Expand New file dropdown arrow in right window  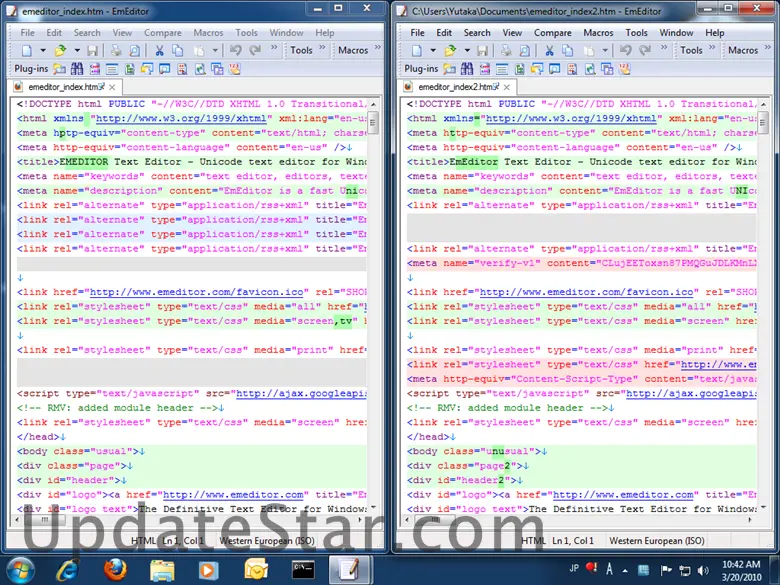pyautogui.click(x=433, y=50)
